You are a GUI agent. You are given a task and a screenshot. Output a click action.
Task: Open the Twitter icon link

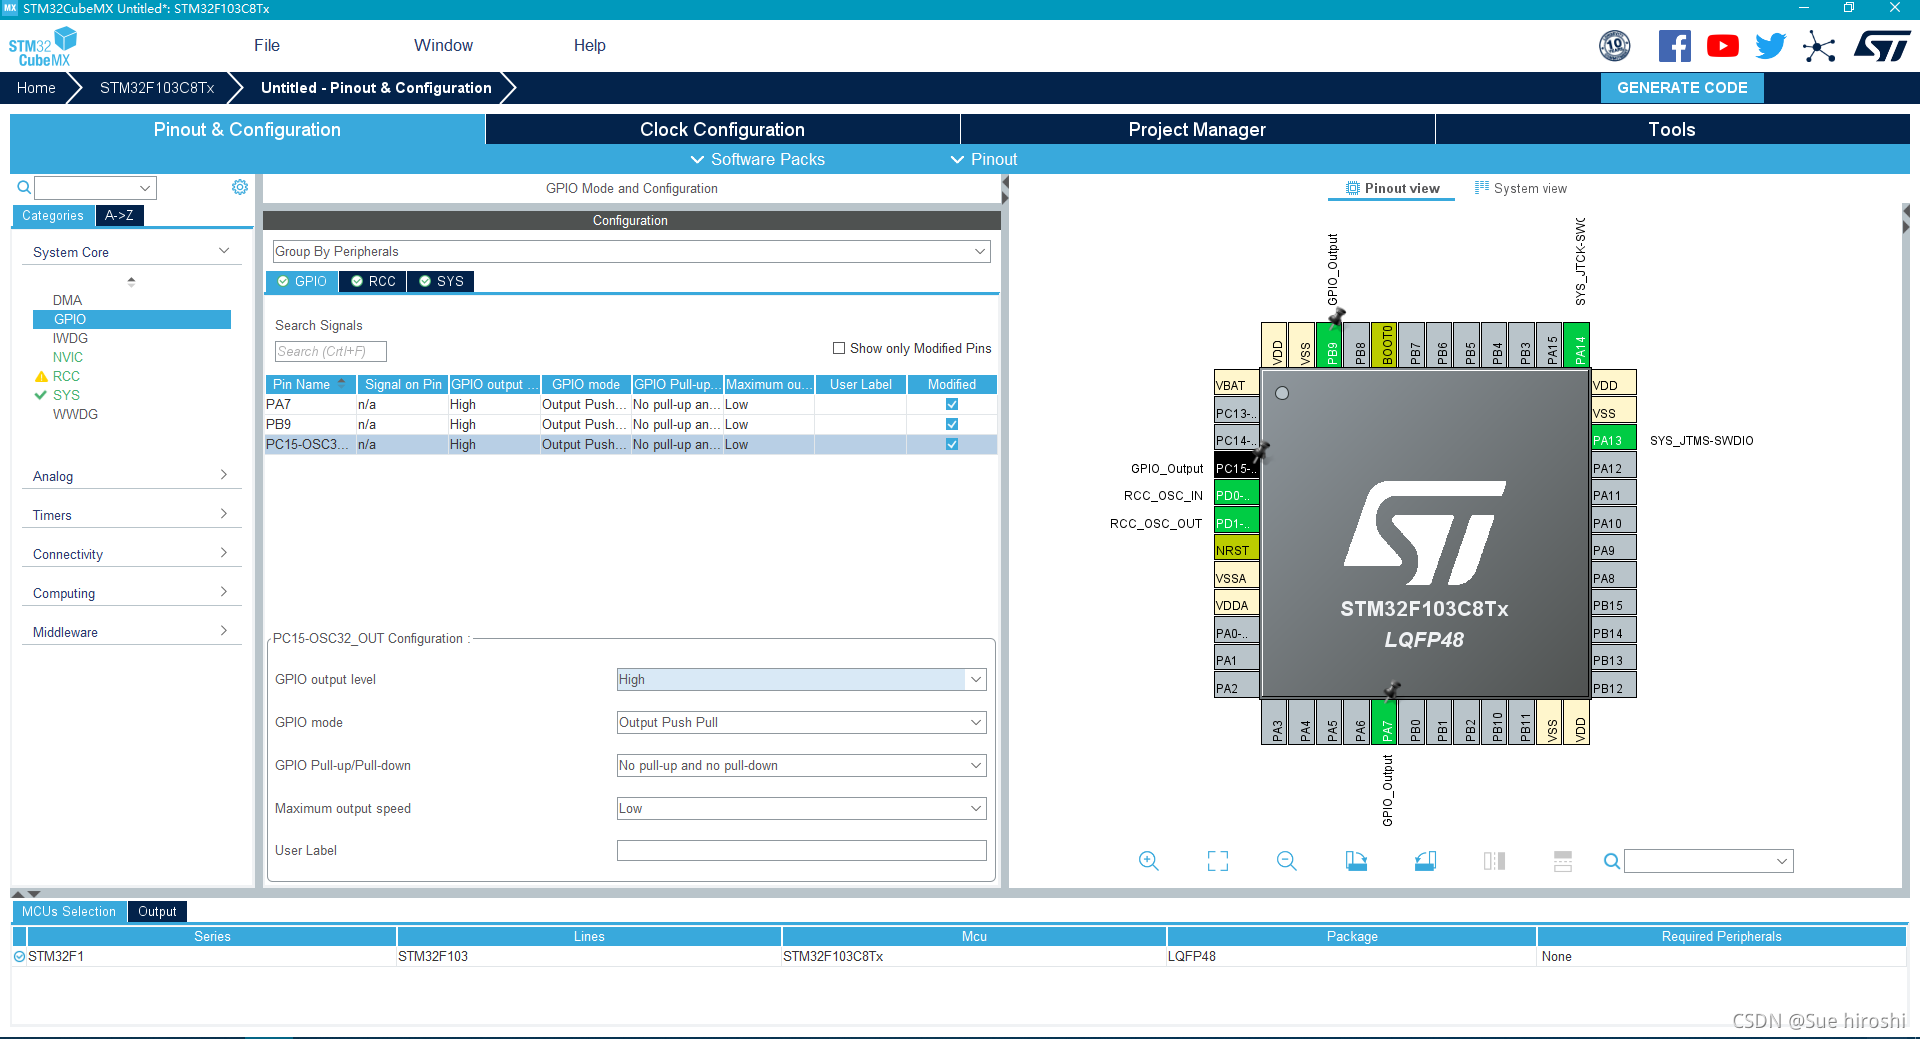[x=1770, y=46]
